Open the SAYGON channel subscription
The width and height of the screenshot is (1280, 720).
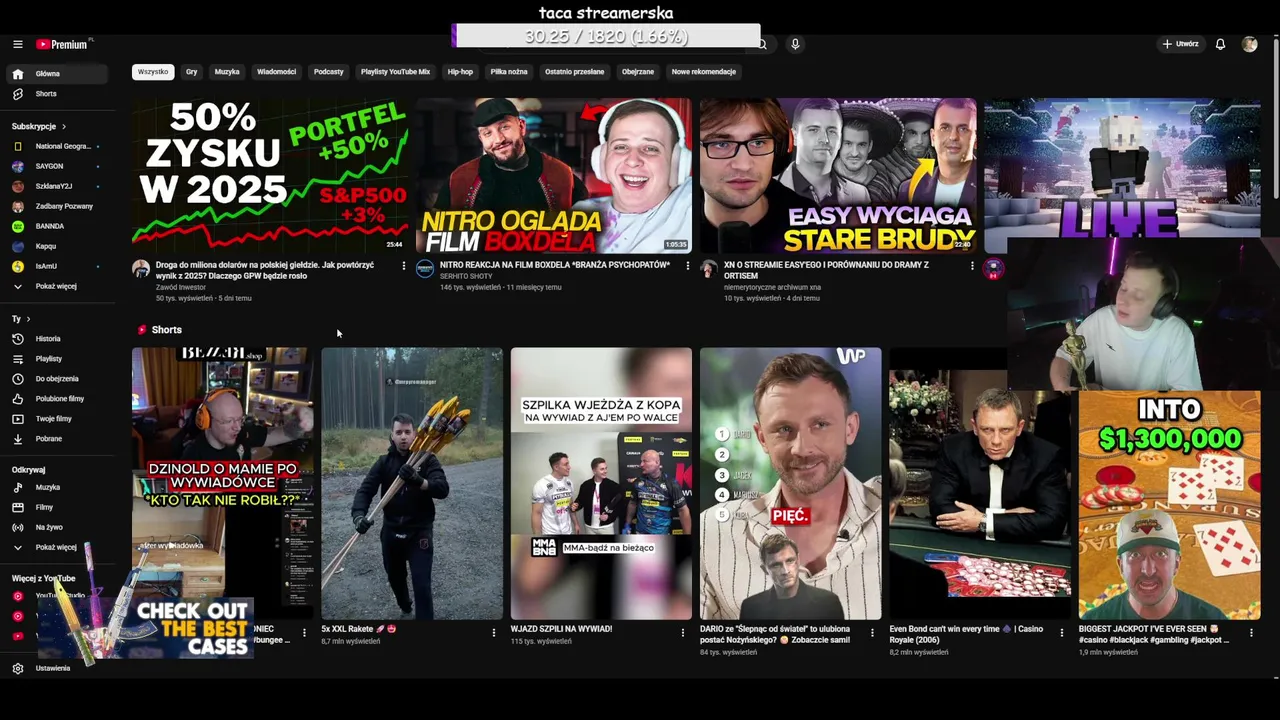click(x=58, y=166)
